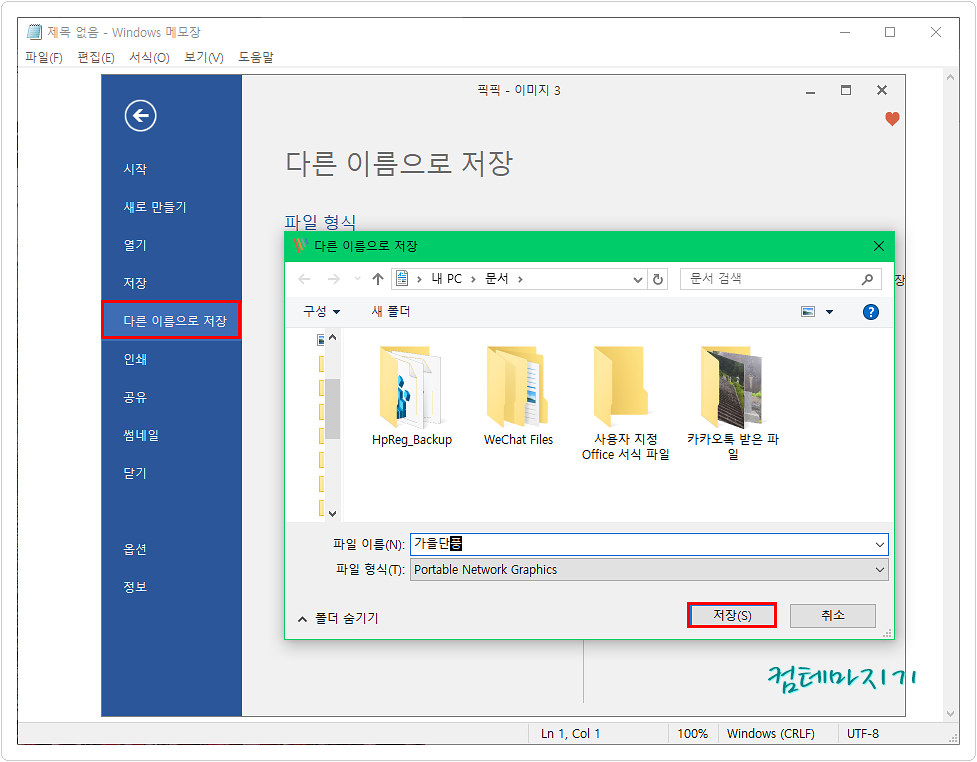
Task: Open 편집(E) menu in Notepad
Action: point(96,57)
